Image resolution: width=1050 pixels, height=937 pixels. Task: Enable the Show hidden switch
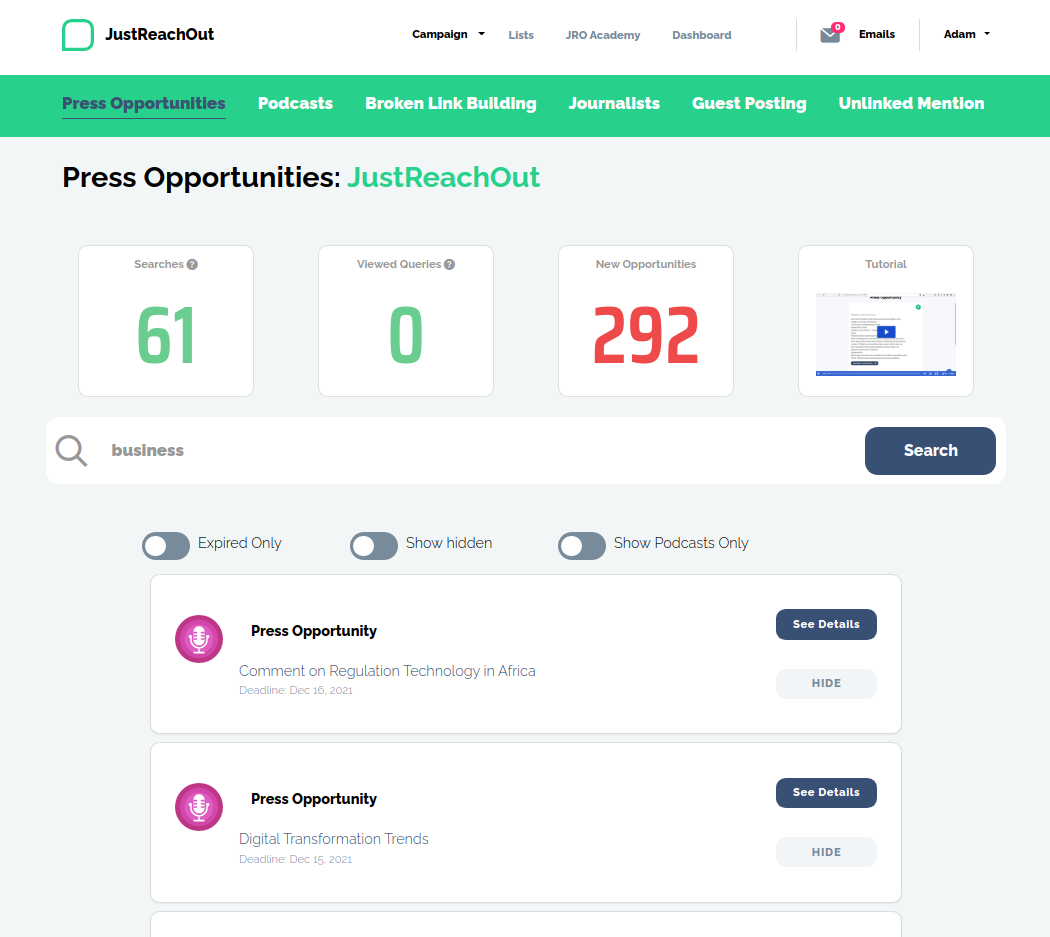[x=374, y=546]
